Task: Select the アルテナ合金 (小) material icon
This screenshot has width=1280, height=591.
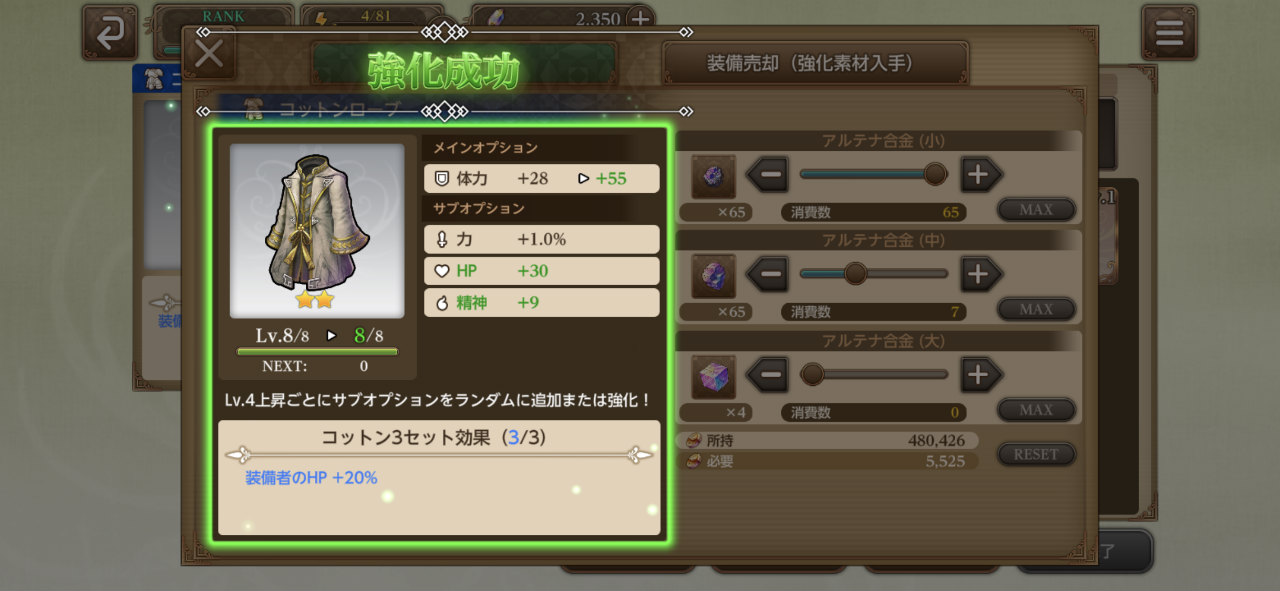Action: (x=713, y=177)
